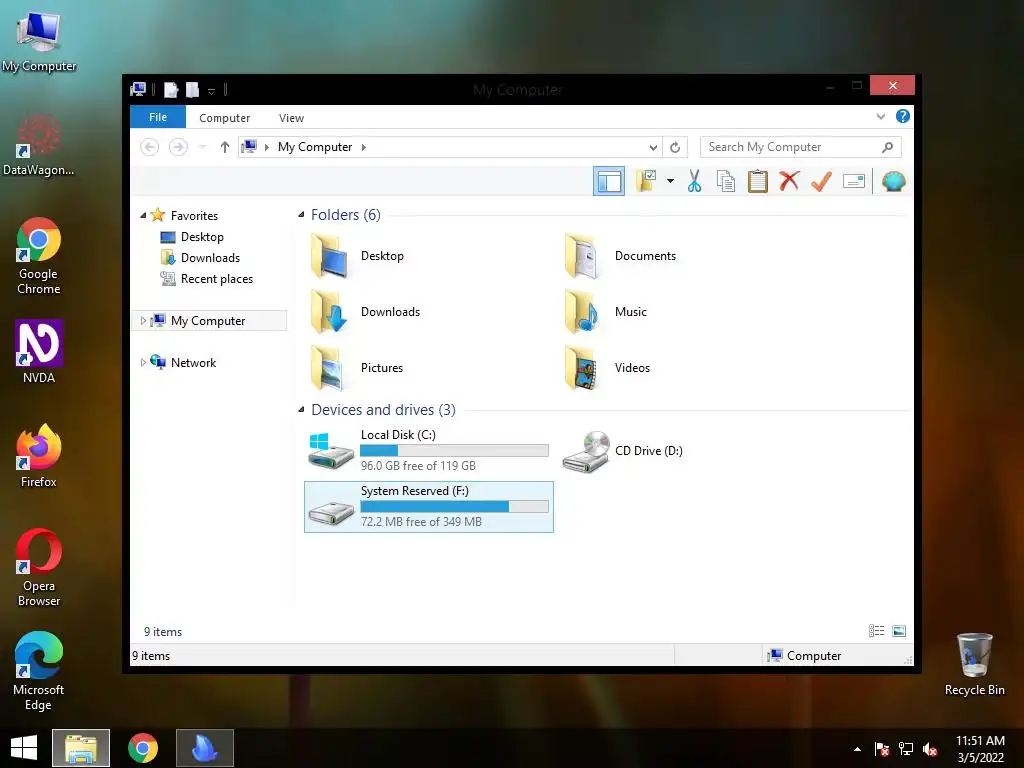Open the address bar history dropdown
This screenshot has width=1024, height=768.
(652, 148)
